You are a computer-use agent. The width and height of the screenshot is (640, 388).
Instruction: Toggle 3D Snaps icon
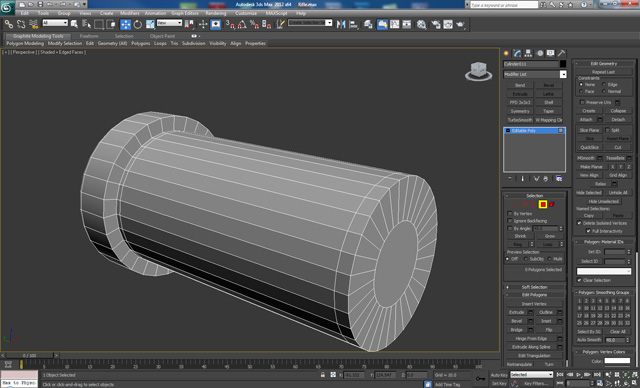click(x=230, y=24)
